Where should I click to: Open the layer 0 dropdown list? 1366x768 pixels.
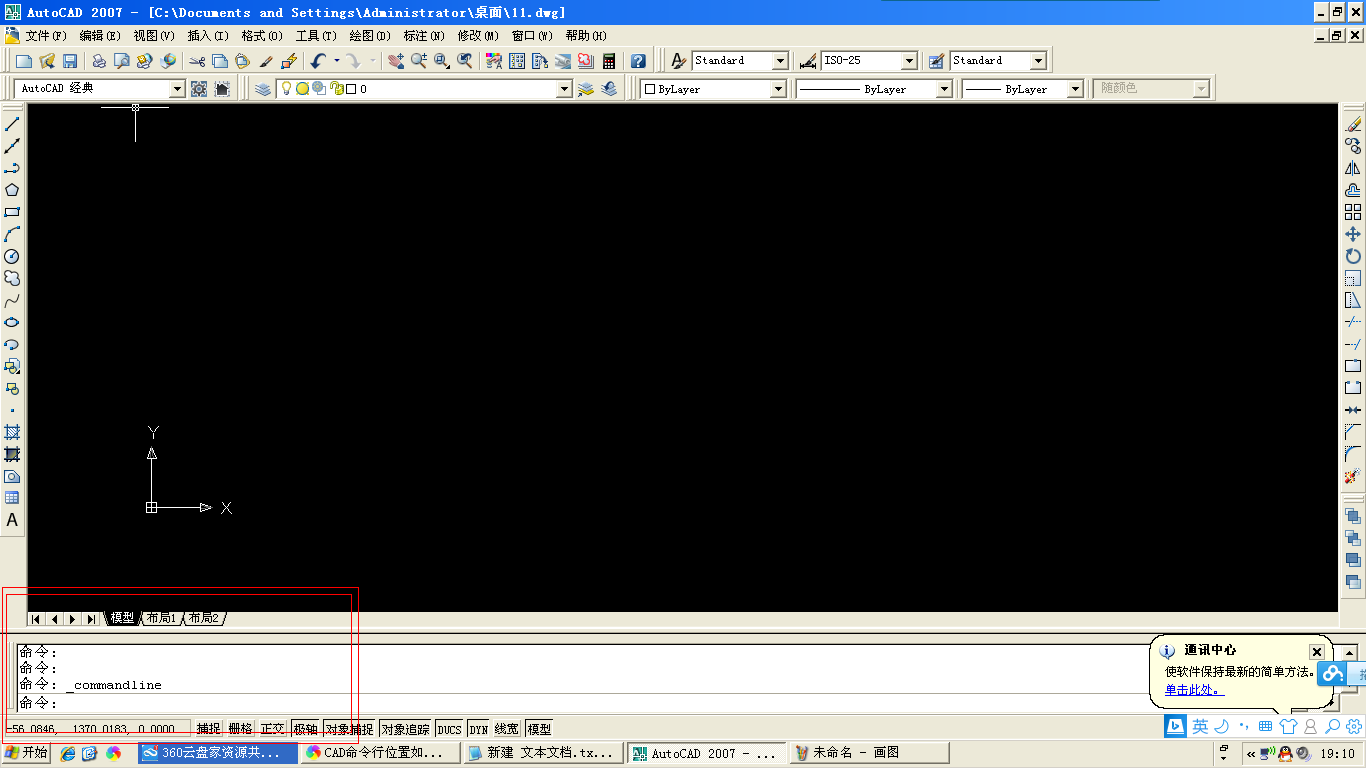coord(564,89)
